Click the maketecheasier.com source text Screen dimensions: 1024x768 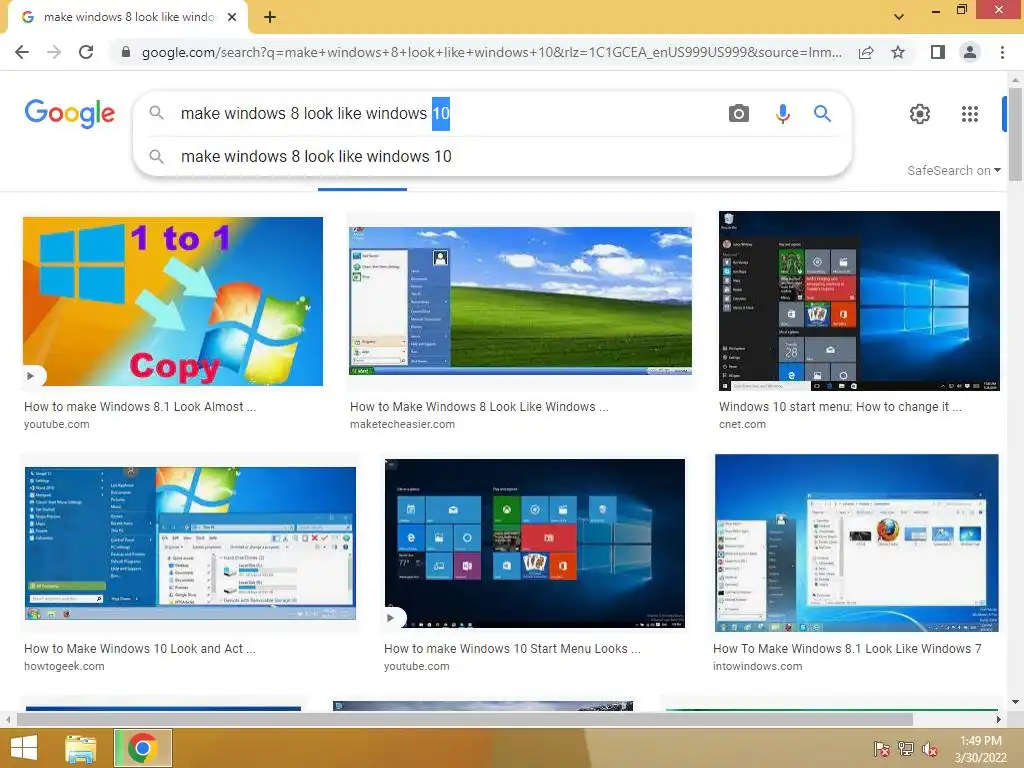click(x=402, y=424)
